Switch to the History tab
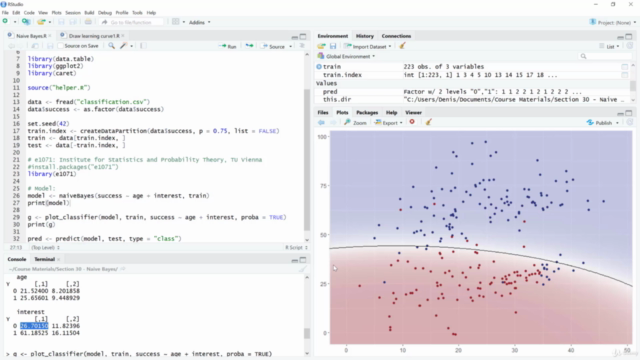Viewport: 640px width, 360px height. [364, 36]
